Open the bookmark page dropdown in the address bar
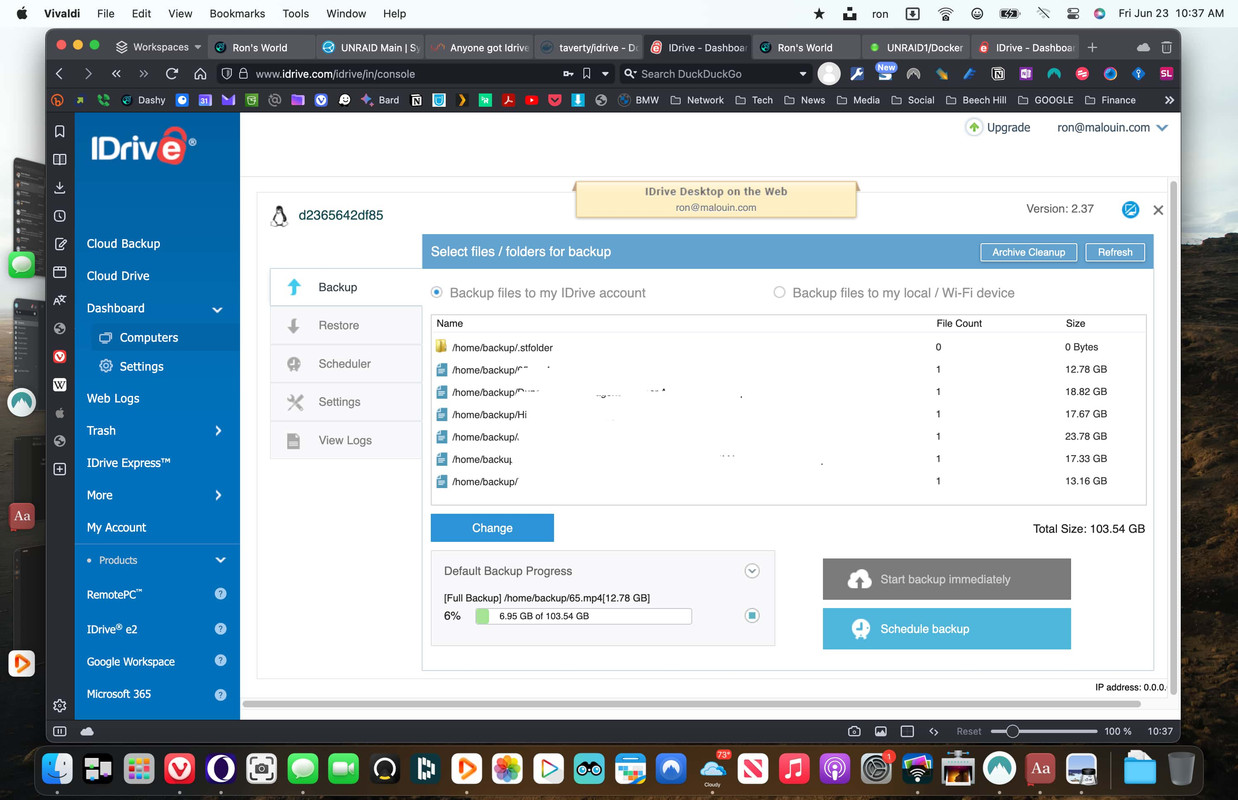This screenshot has height=800, width=1238. 605,74
